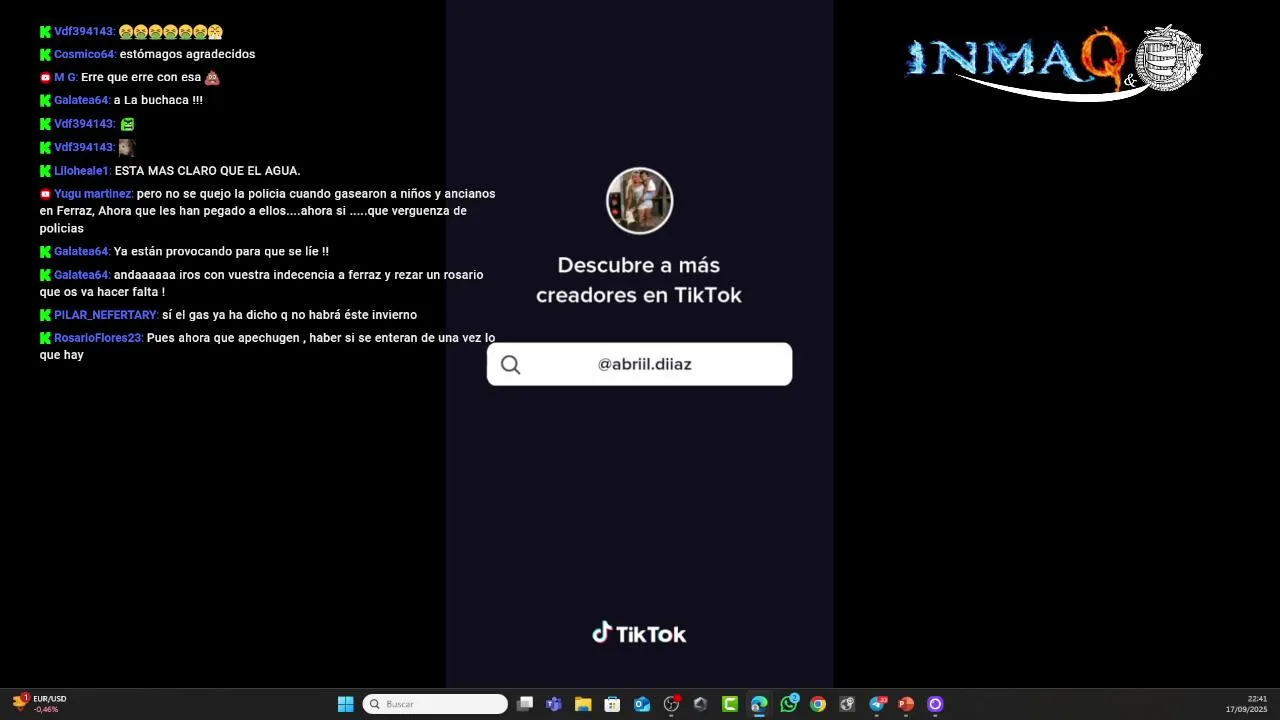Click 'sí el gas ya ha dicho' message
The image size is (1280, 720).
click(x=289, y=315)
